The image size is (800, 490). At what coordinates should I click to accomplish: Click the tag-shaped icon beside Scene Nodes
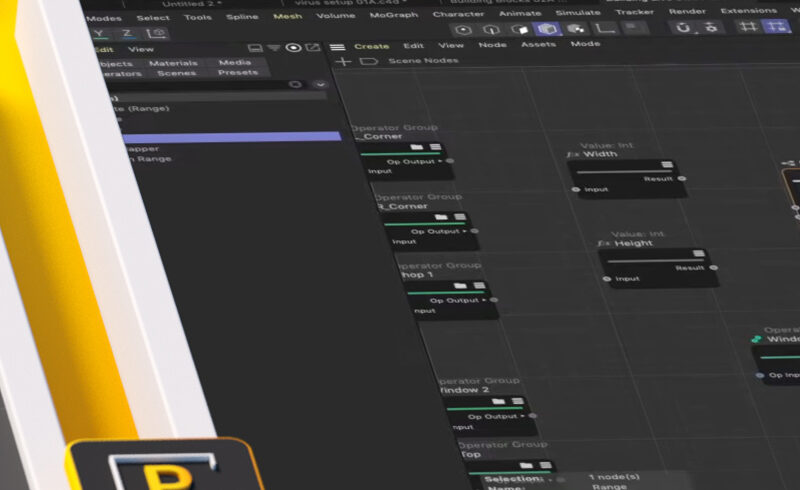point(368,61)
